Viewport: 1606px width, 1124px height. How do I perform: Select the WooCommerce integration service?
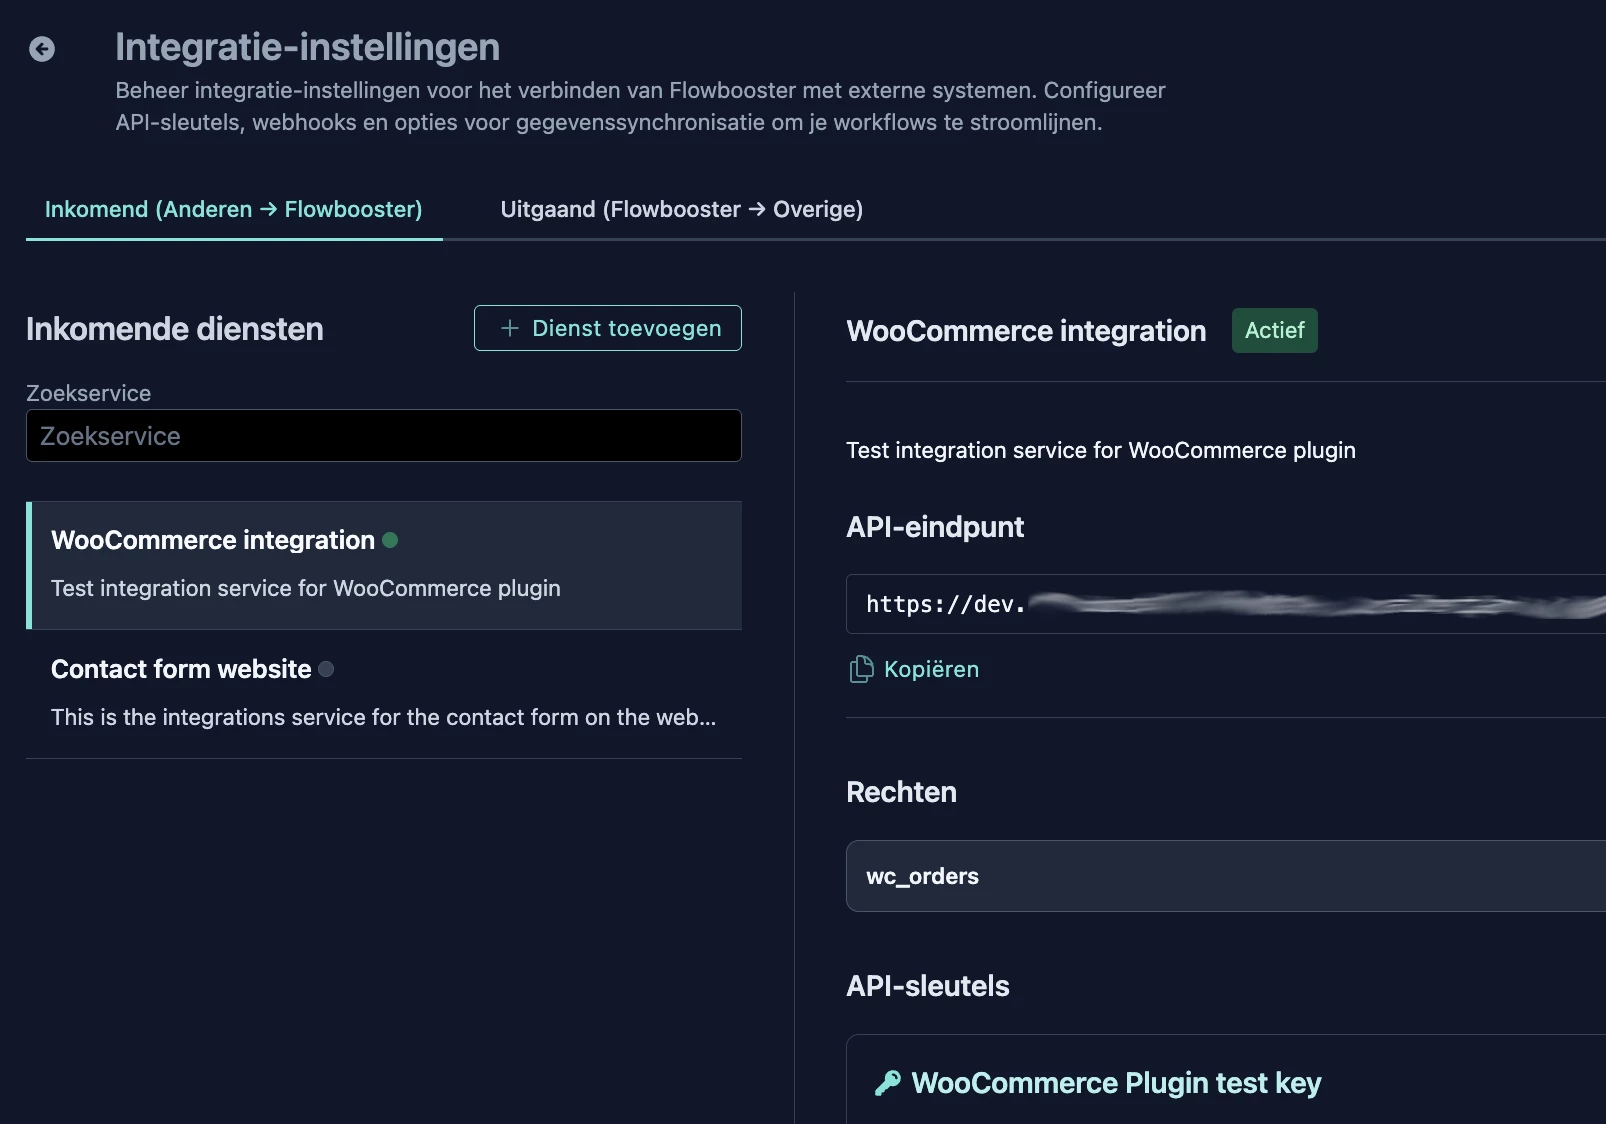[x=384, y=565]
